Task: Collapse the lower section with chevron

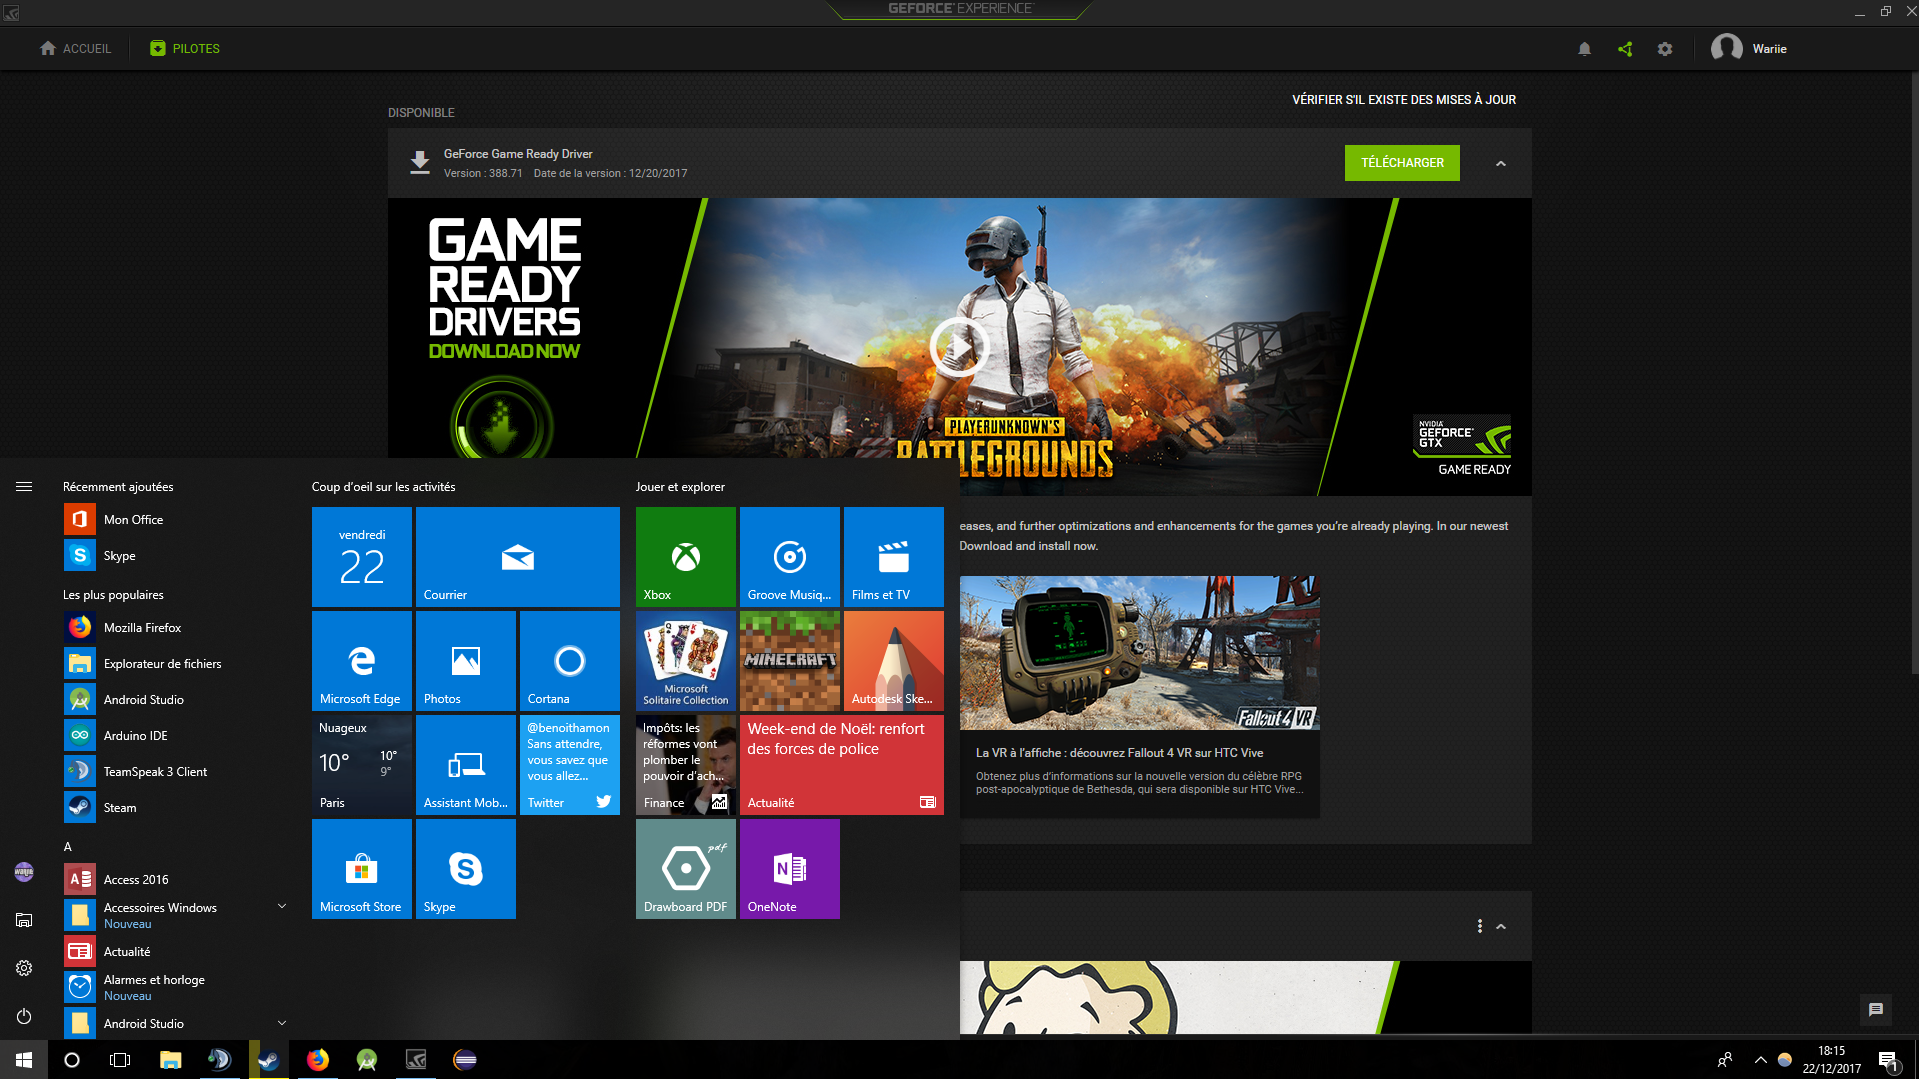Action: tap(1500, 926)
